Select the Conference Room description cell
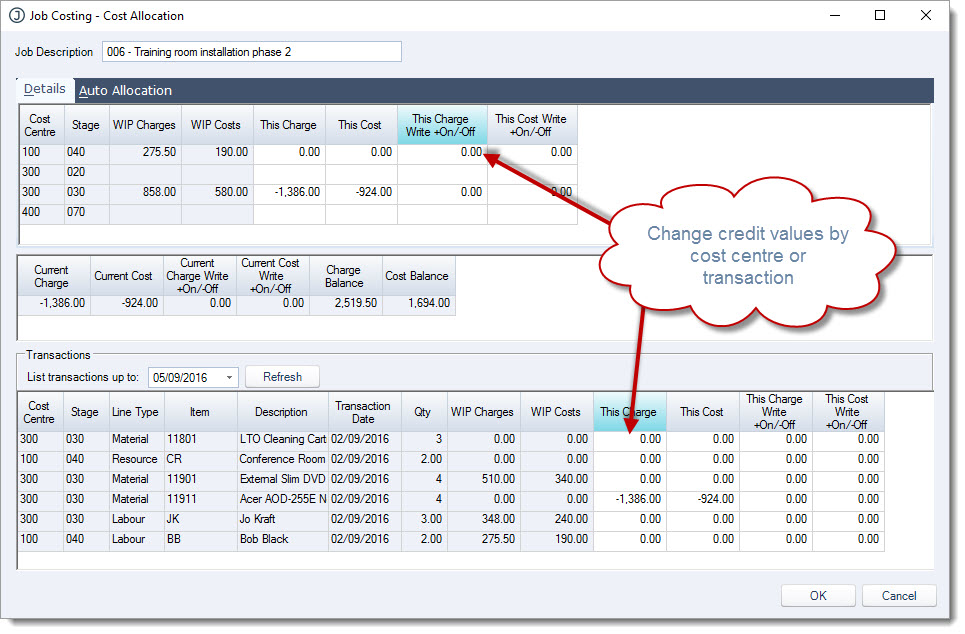The image size is (965, 634). click(x=282, y=459)
